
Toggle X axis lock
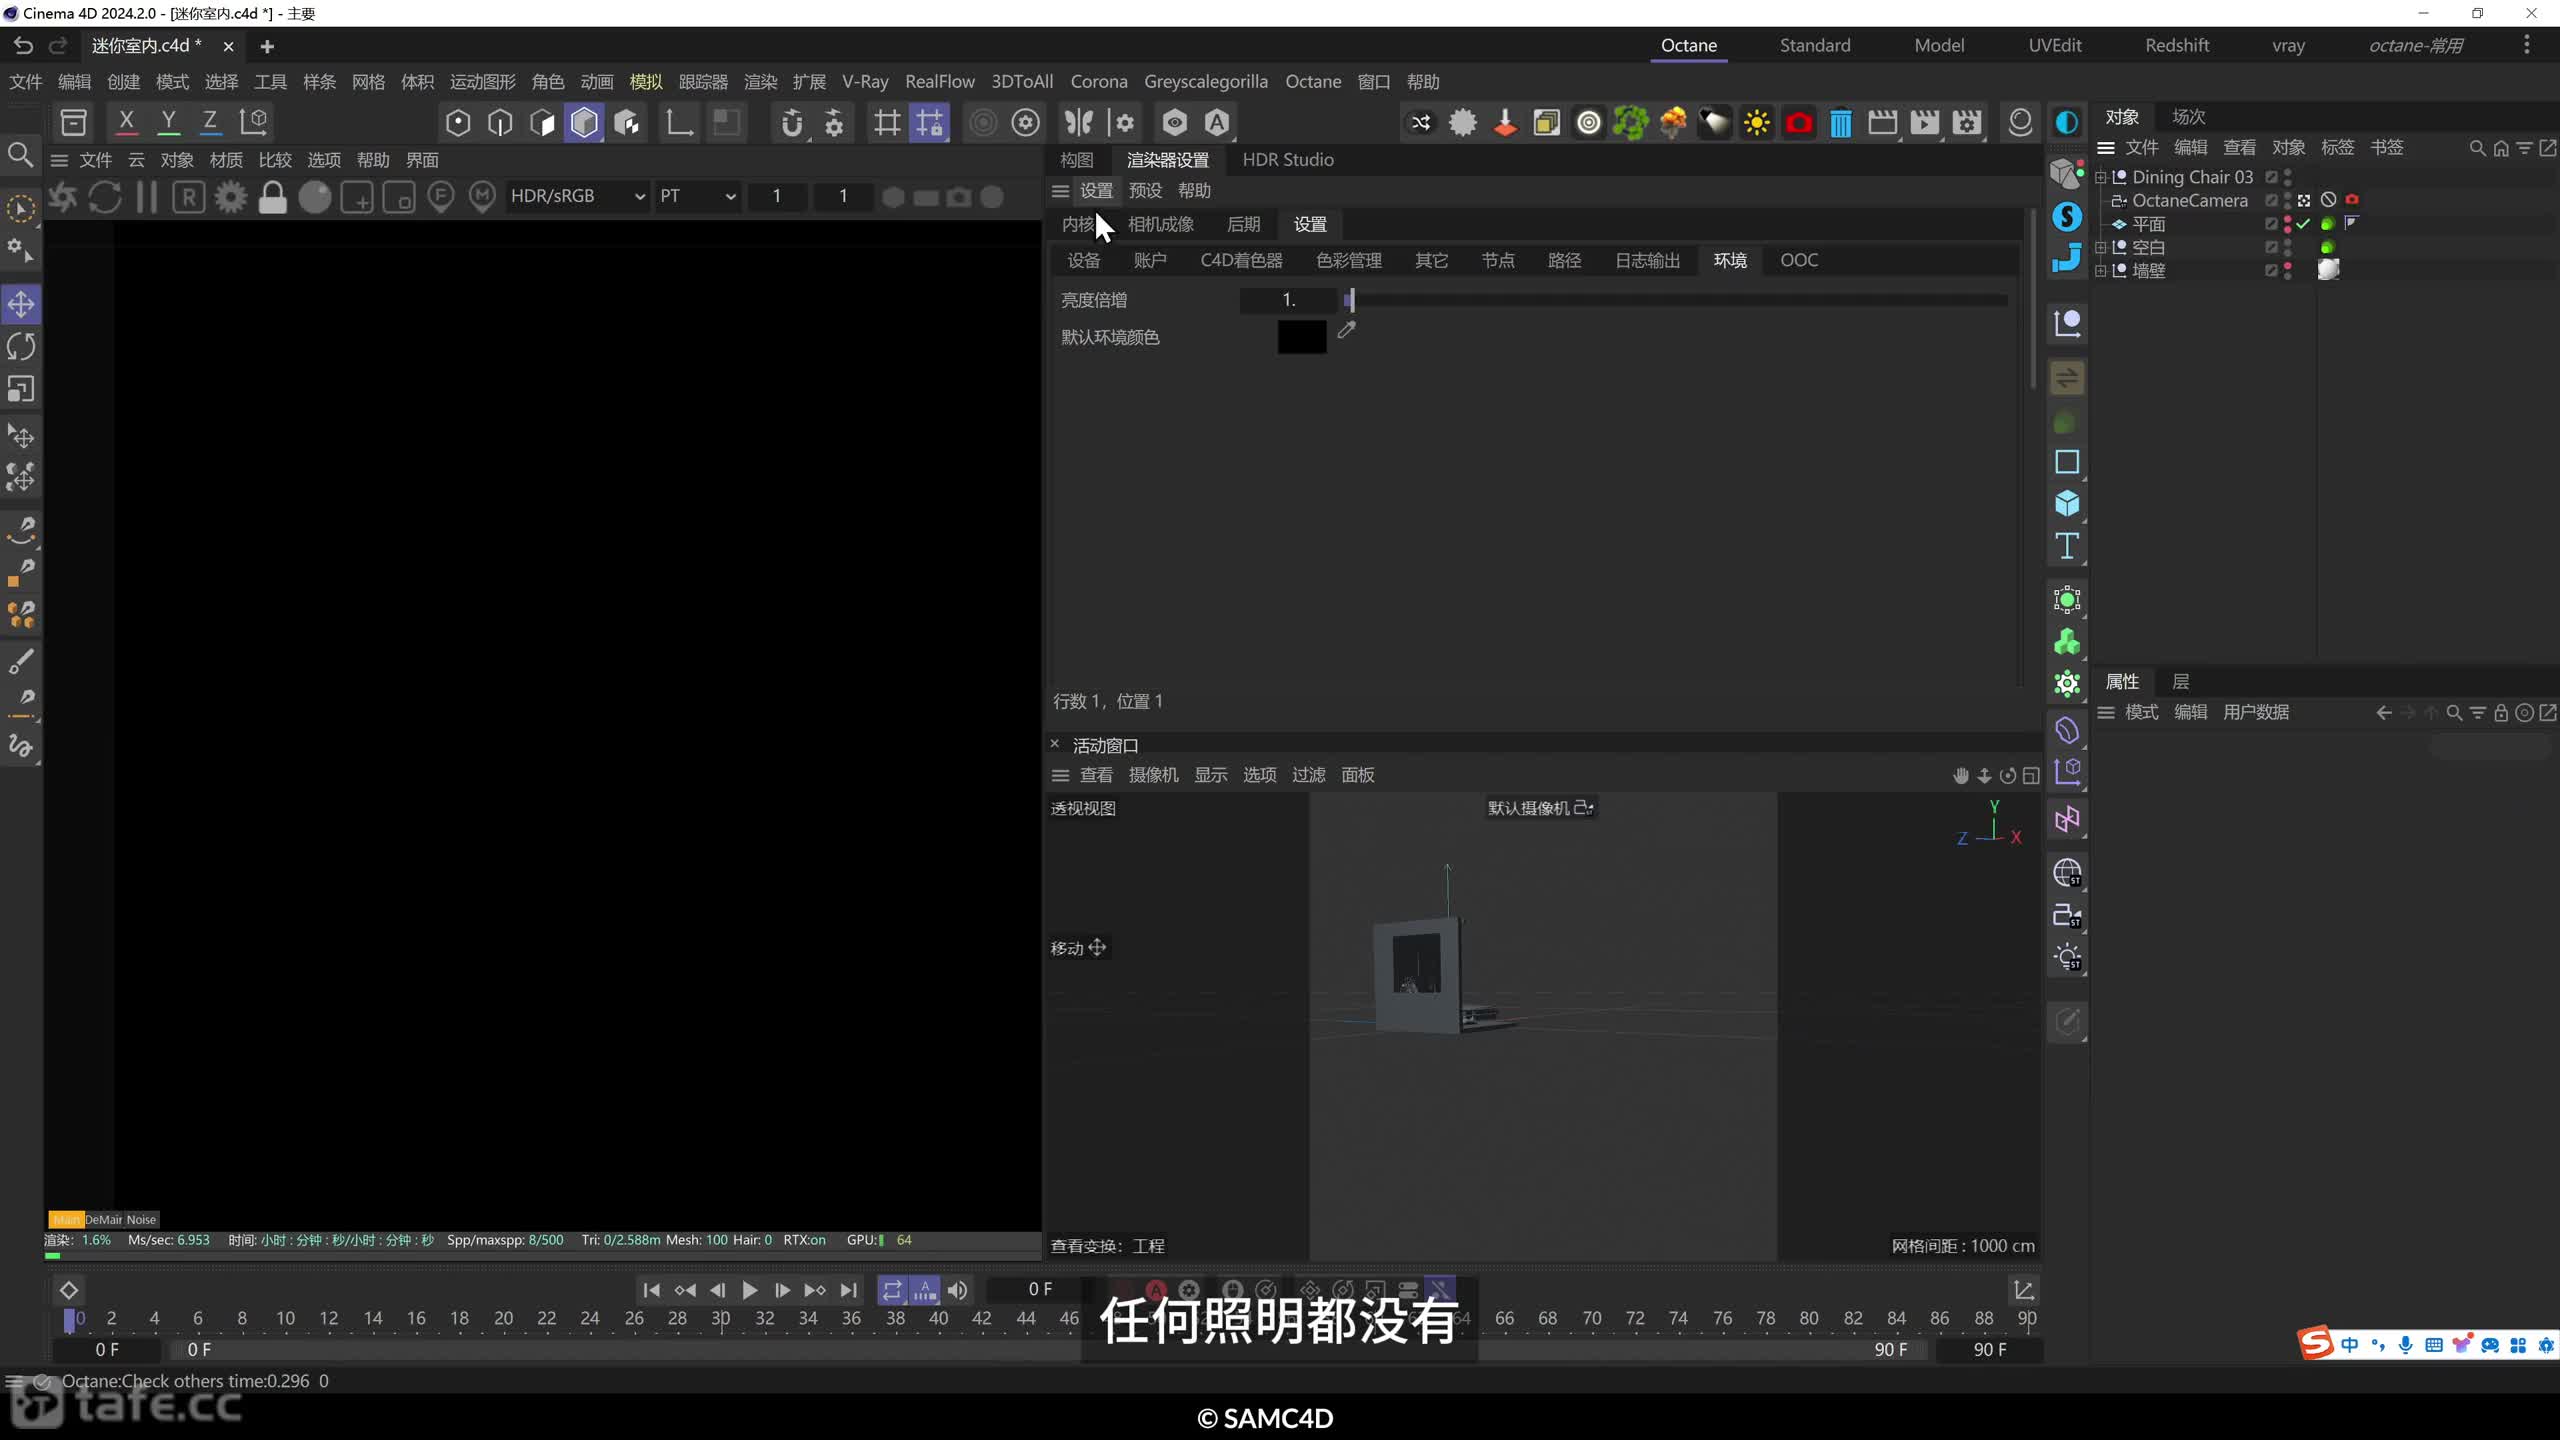pos(126,122)
